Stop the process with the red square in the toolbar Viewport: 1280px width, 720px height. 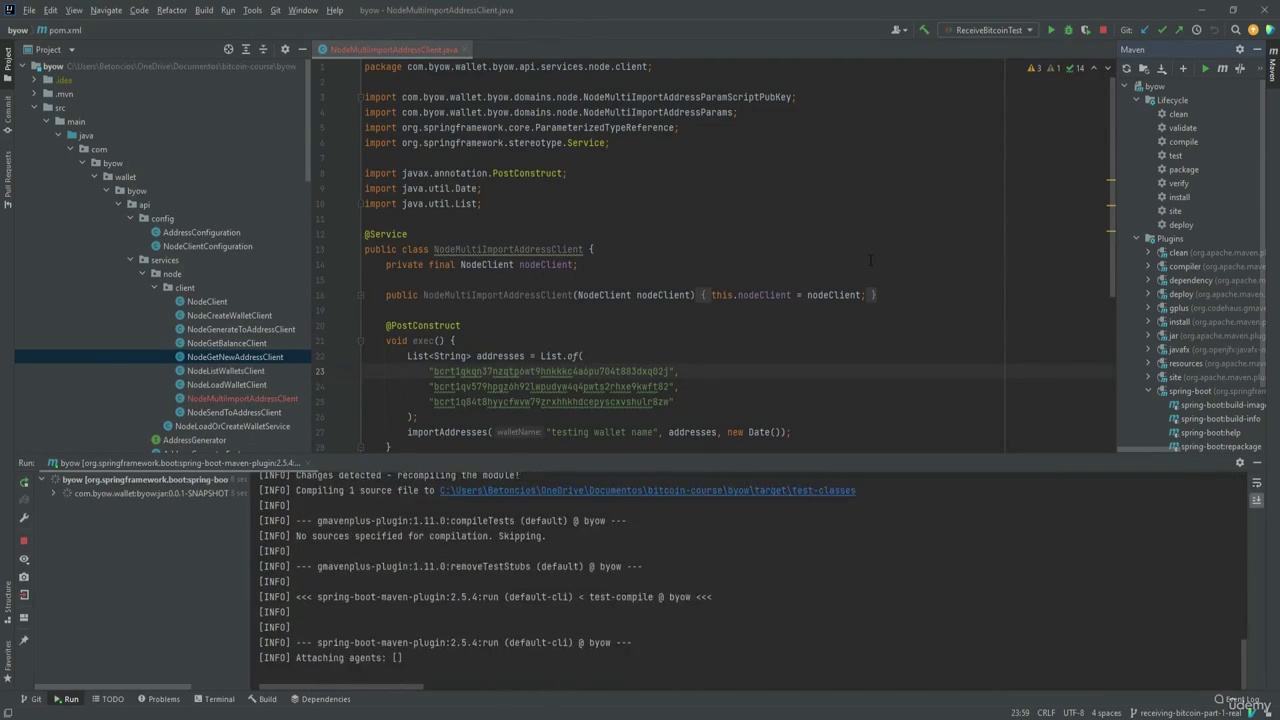(1103, 30)
